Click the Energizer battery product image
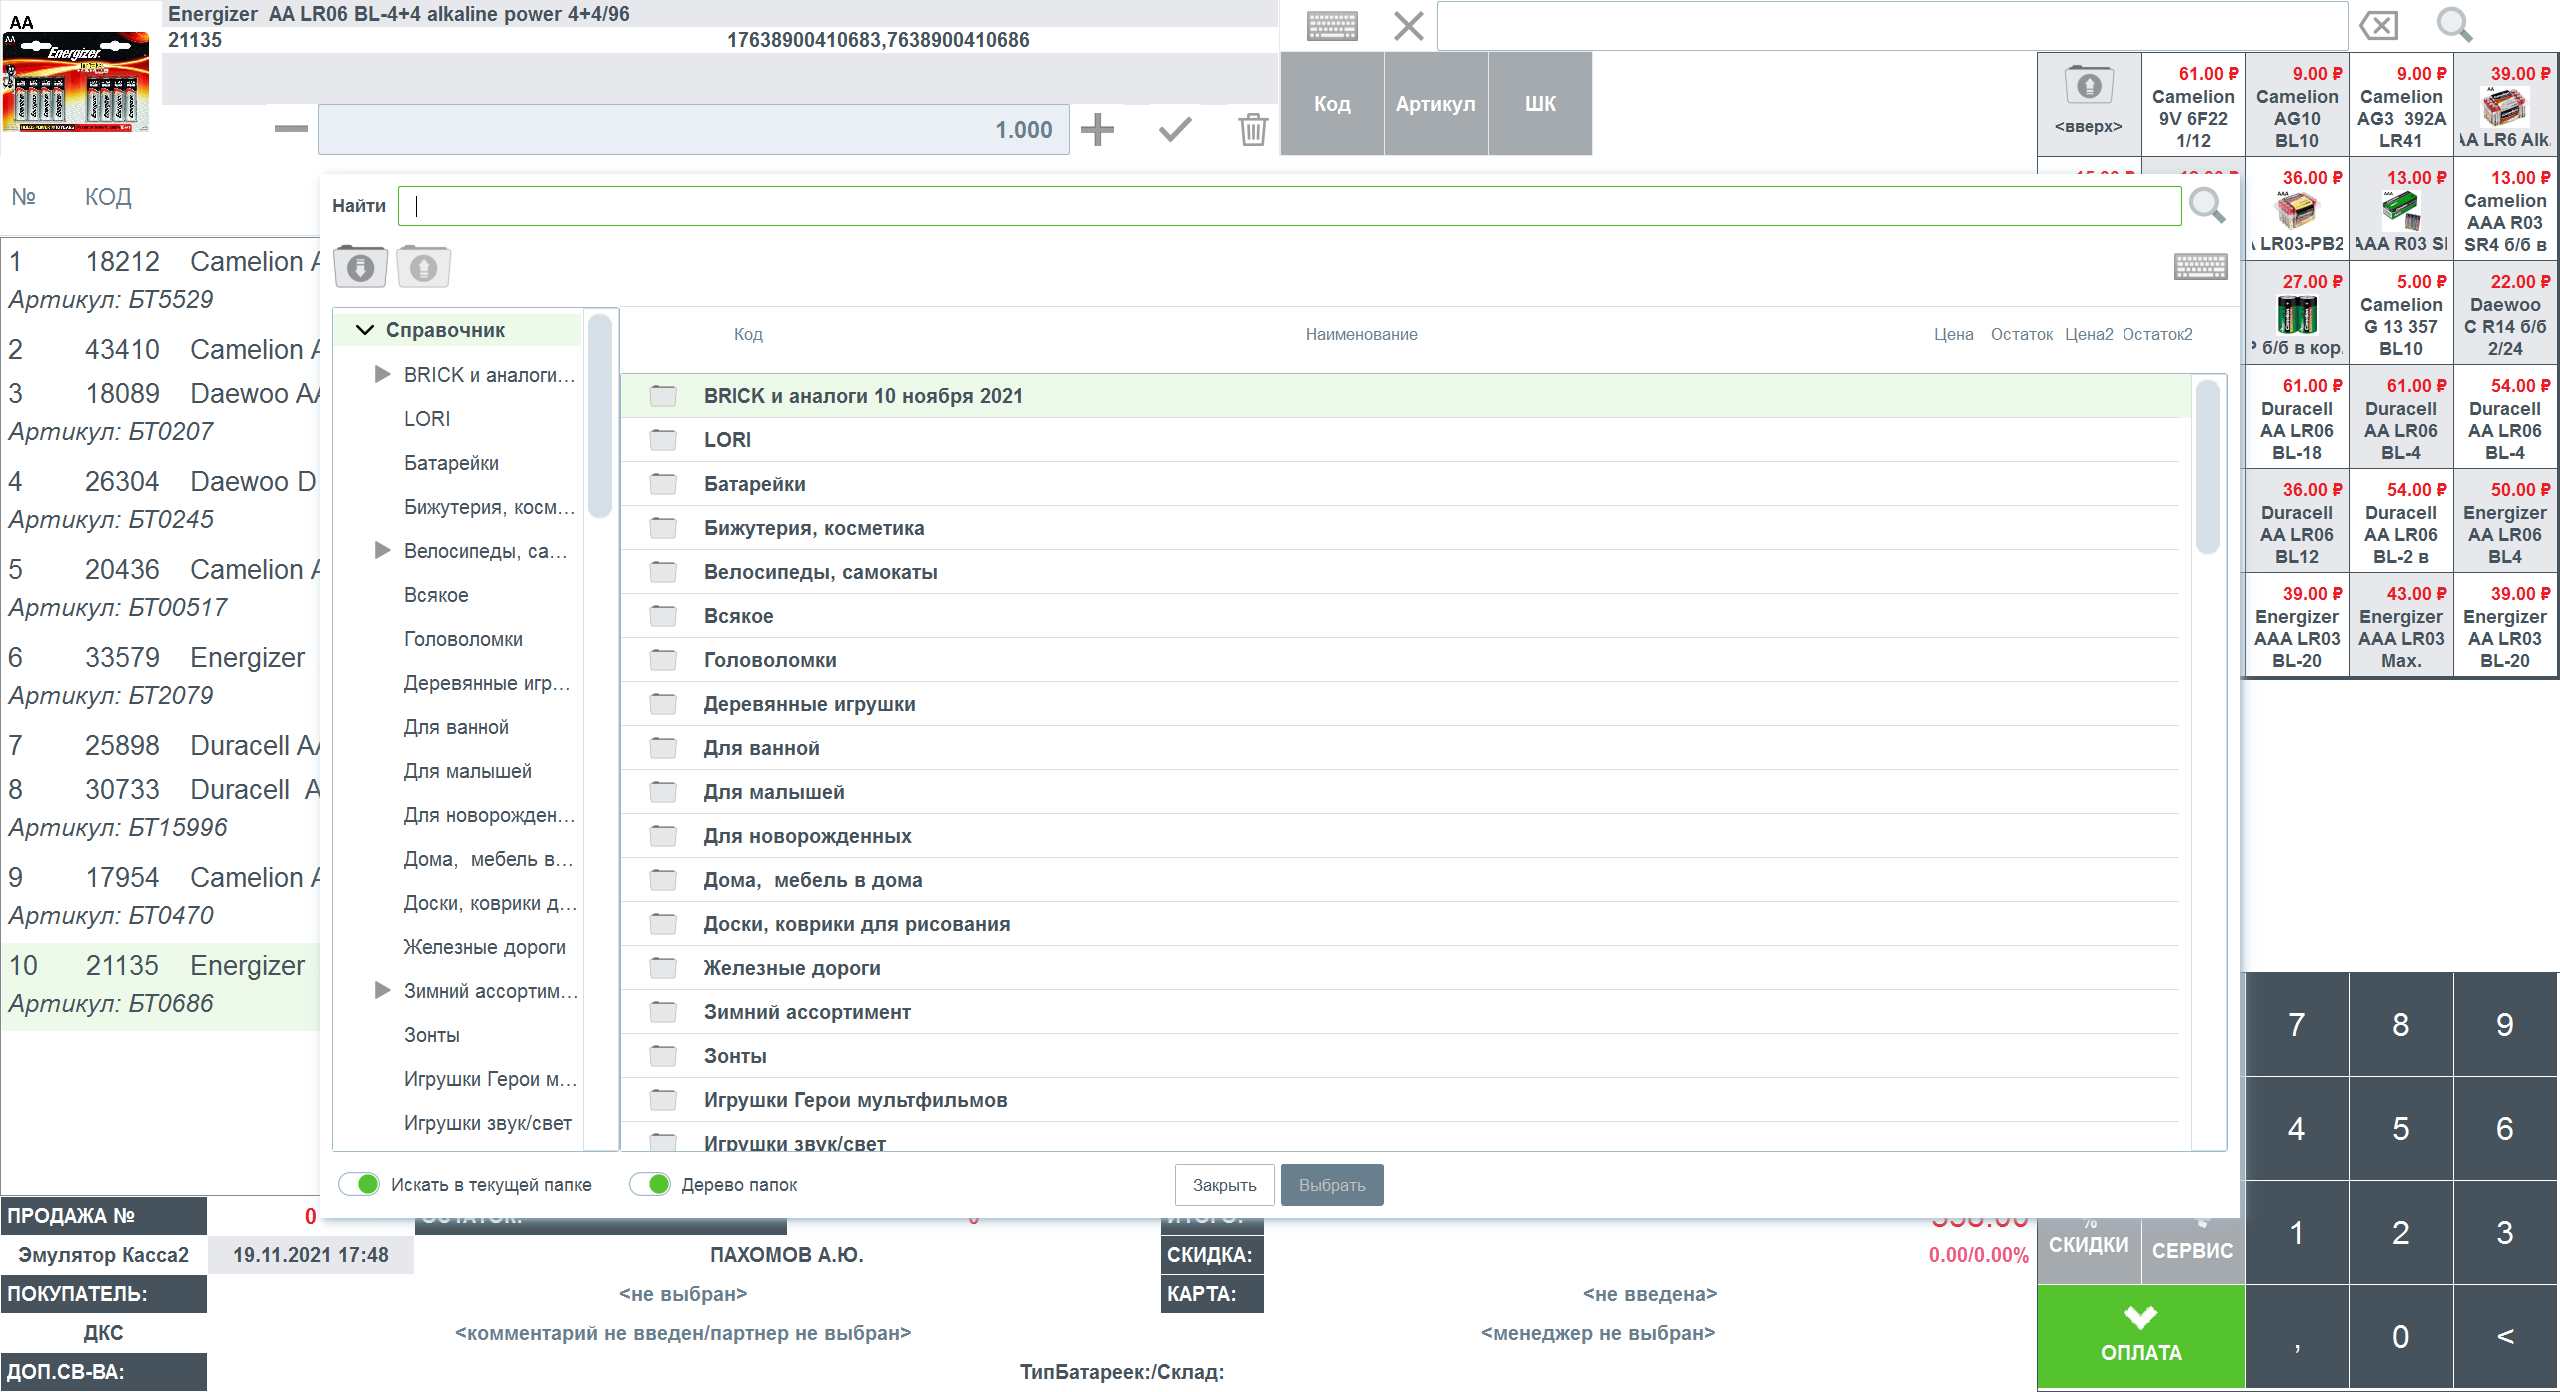The height and width of the screenshot is (1392, 2560). point(77,82)
